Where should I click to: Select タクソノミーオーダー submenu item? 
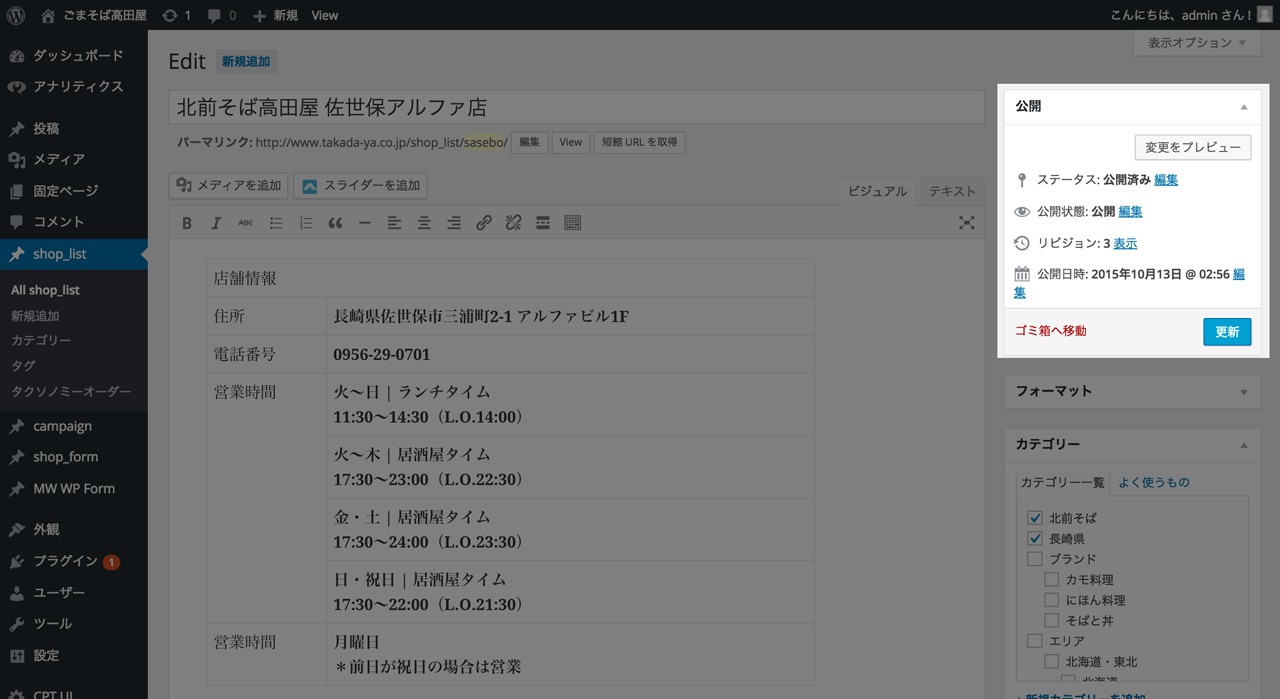(x=71, y=391)
